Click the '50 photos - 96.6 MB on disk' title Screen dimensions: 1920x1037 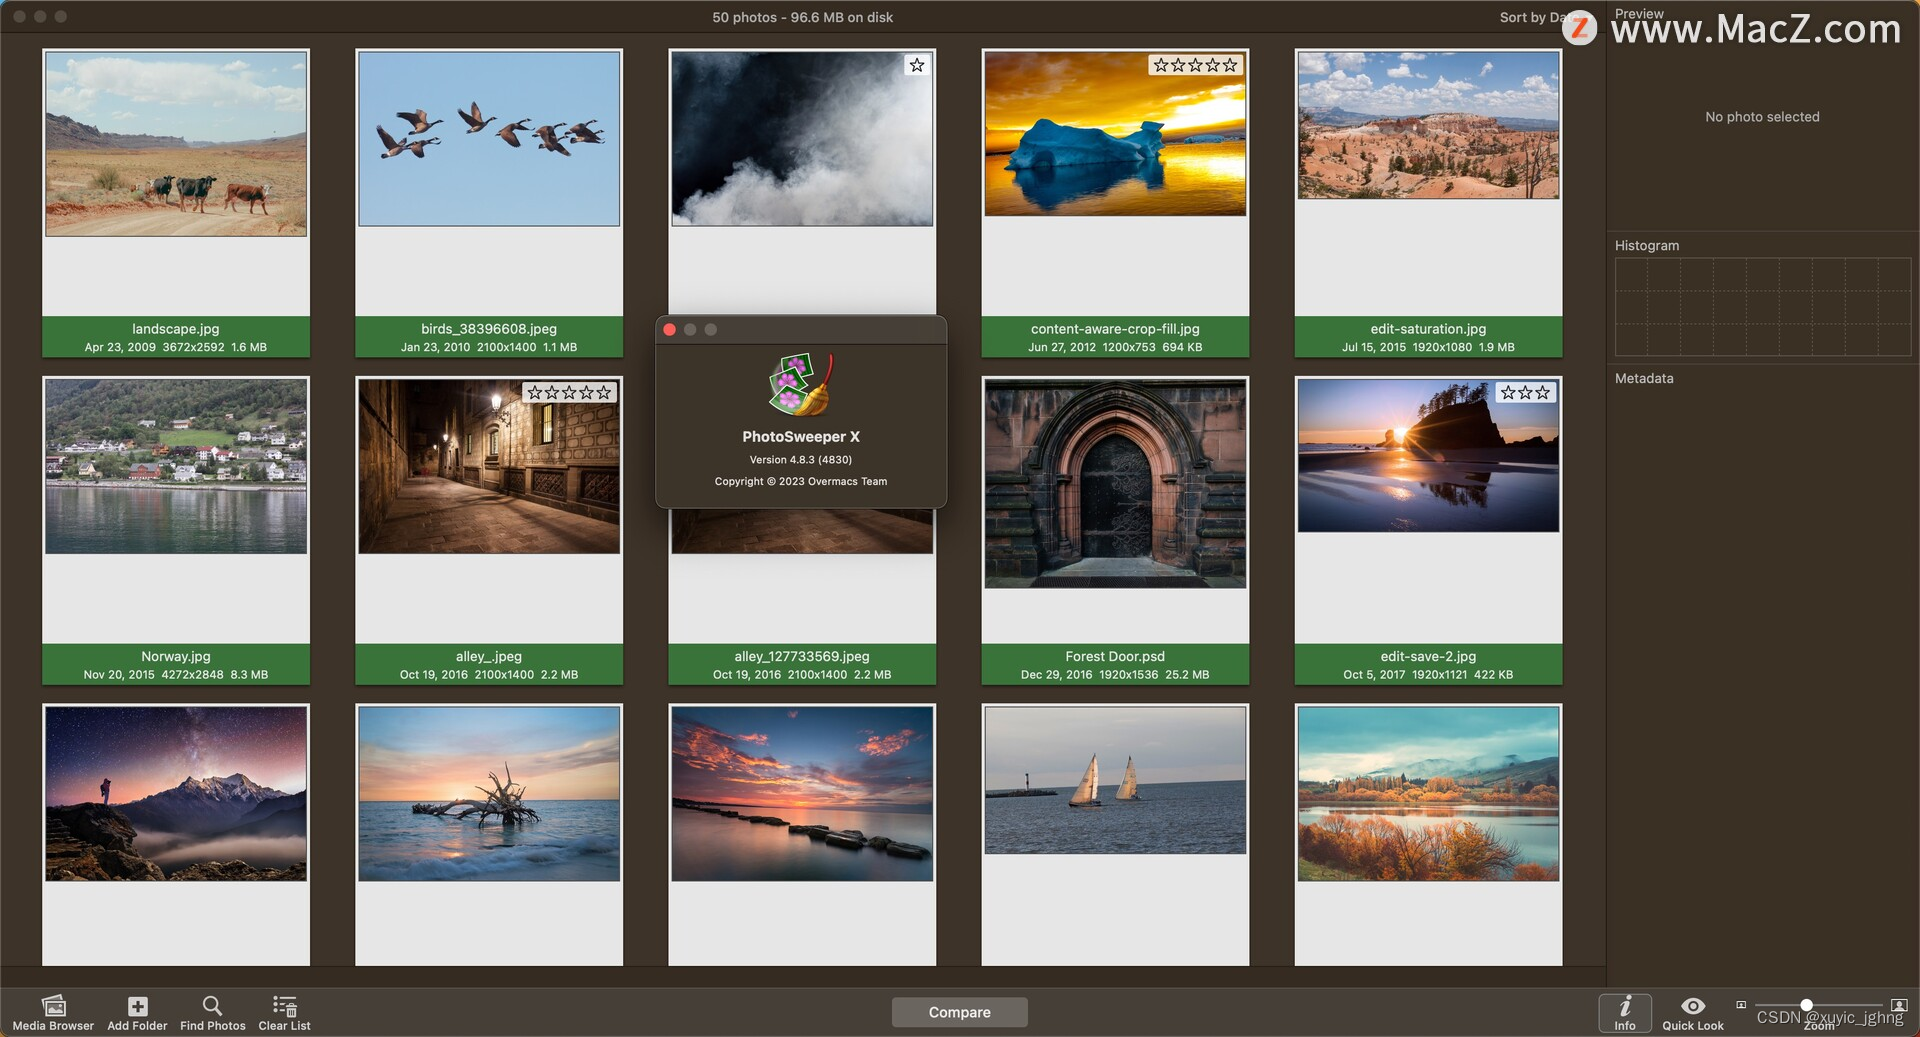pyautogui.click(x=803, y=17)
